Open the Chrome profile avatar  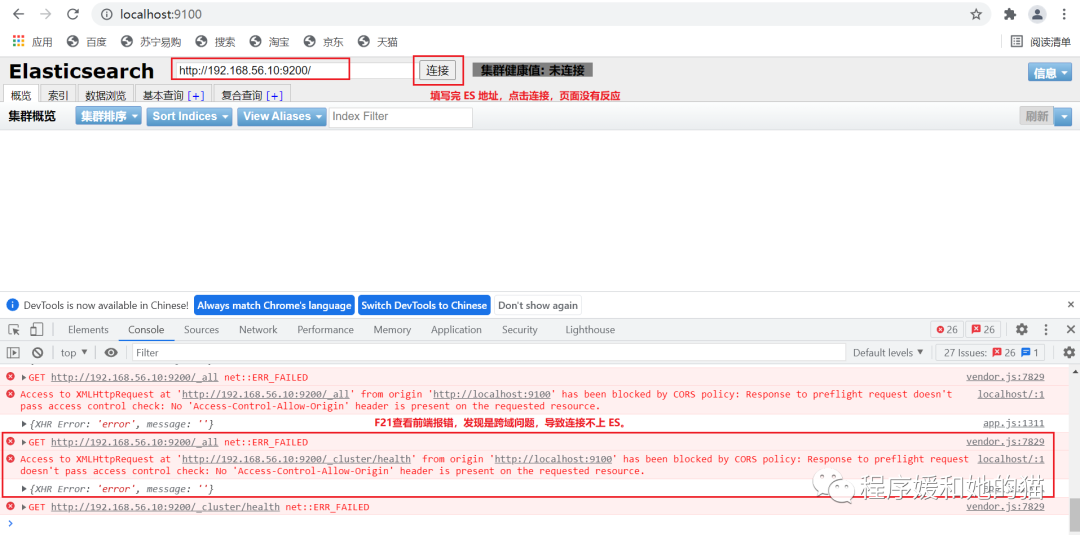tap(1037, 14)
